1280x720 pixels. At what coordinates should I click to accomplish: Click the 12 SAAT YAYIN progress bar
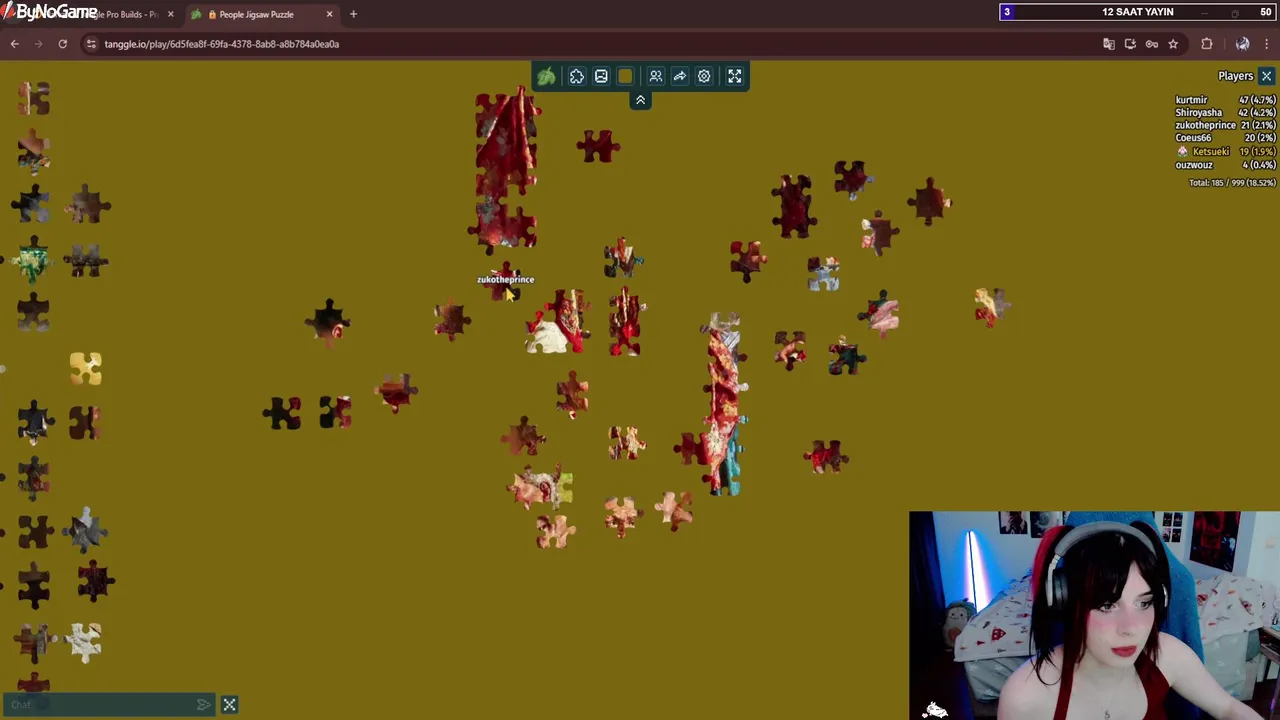point(1138,12)
